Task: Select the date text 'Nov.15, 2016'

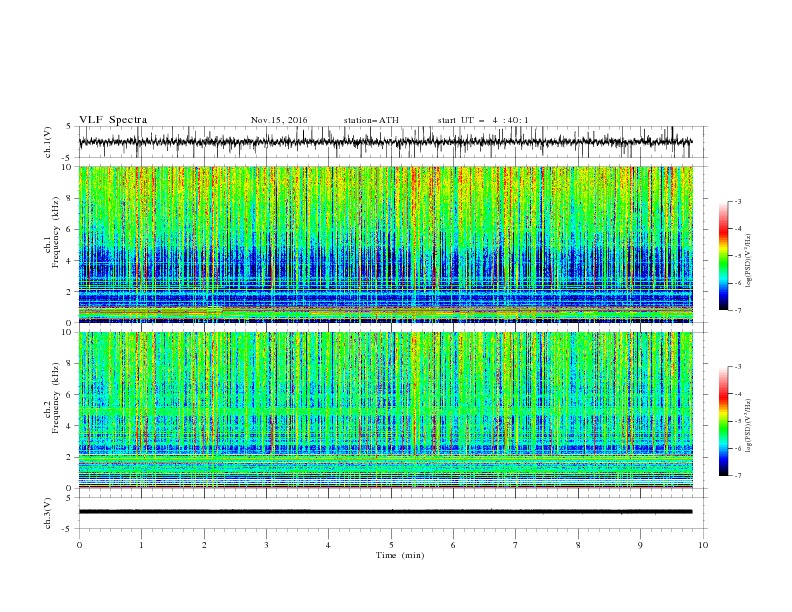Action: (279, 120)
